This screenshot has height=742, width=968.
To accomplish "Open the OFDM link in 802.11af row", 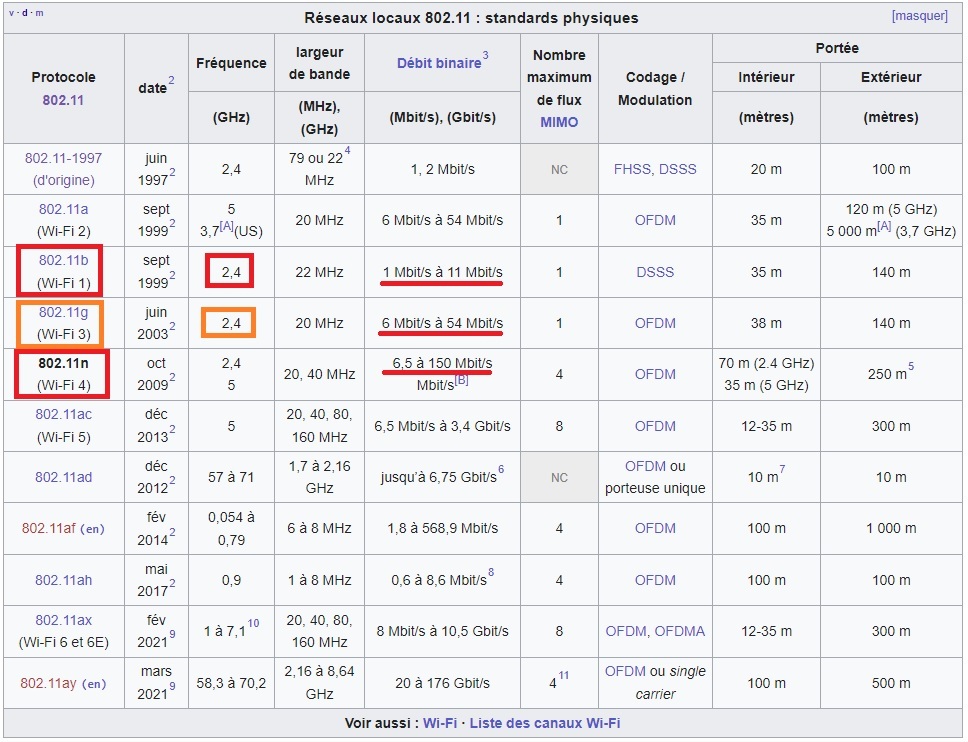I will click(655, 528).
